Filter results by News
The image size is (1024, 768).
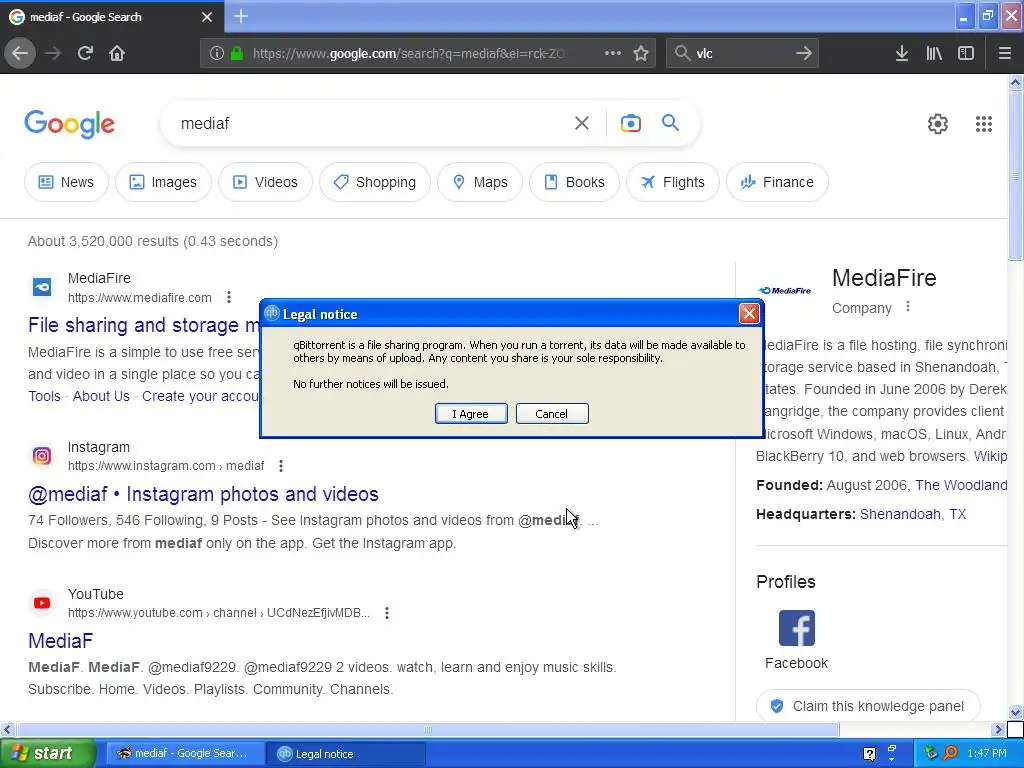pyautogui.click(x=66, y=182)
